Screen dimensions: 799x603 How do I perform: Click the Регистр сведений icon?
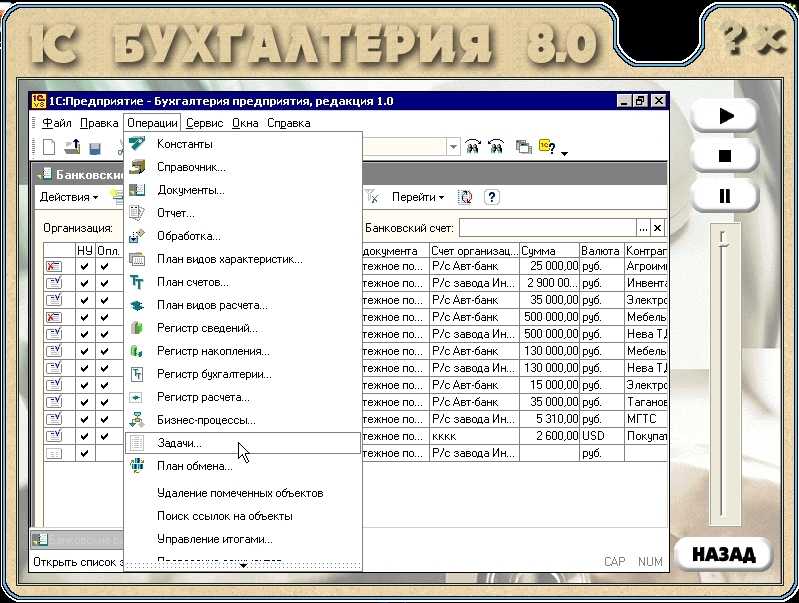point(137,328)
